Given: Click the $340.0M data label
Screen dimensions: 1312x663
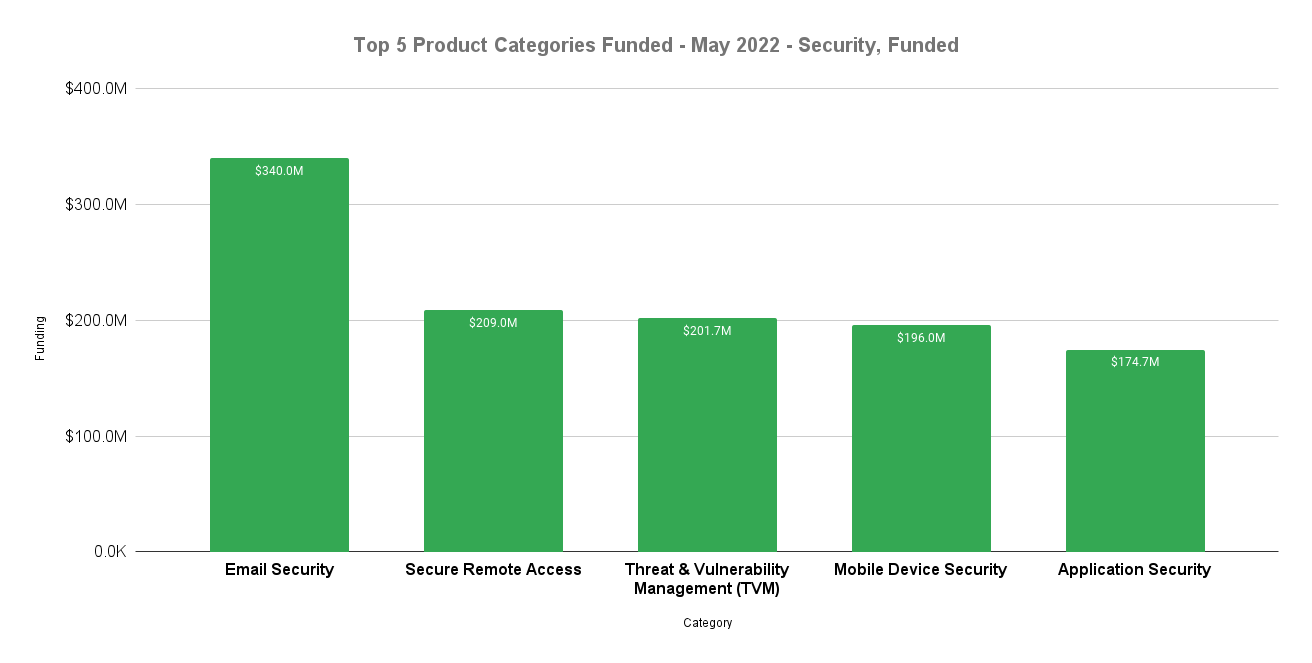Looking at the screenshot, I should pos(279,171).
